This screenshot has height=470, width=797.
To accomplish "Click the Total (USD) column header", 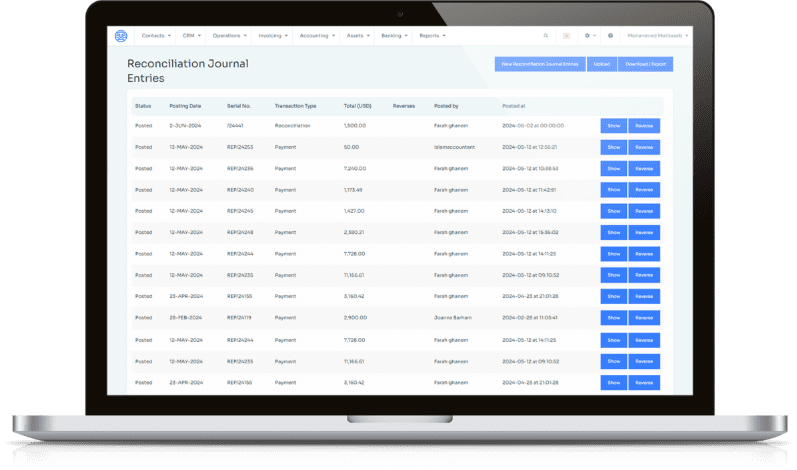I will (357, 106).
